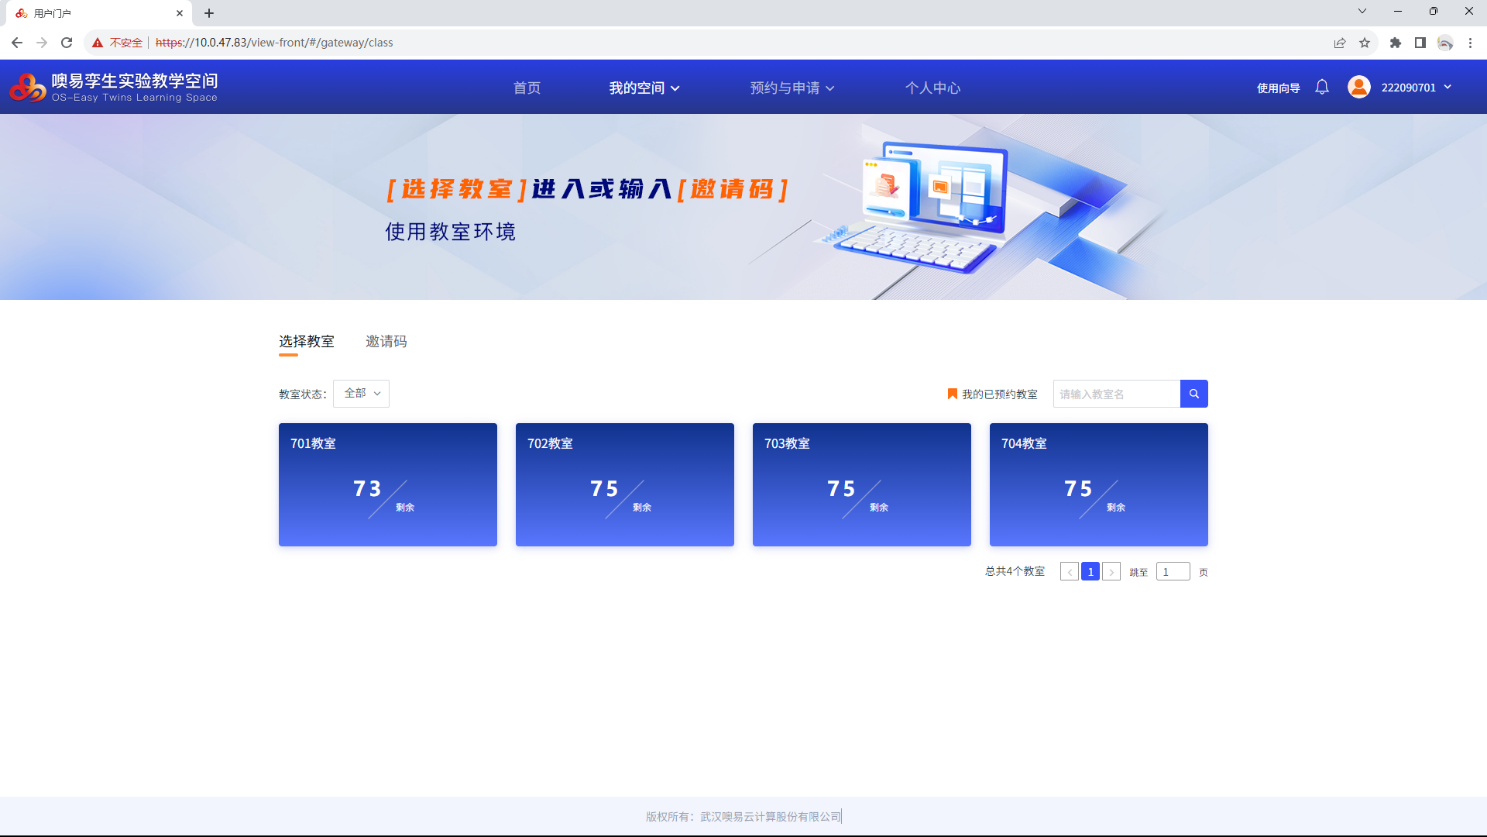Reload the page using refresh icon
Screen dimensions: 1487x837
point(67,42)
